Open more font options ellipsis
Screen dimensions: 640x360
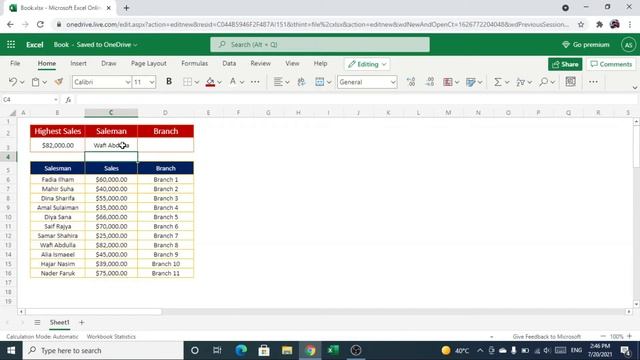(x=255, y=82)
